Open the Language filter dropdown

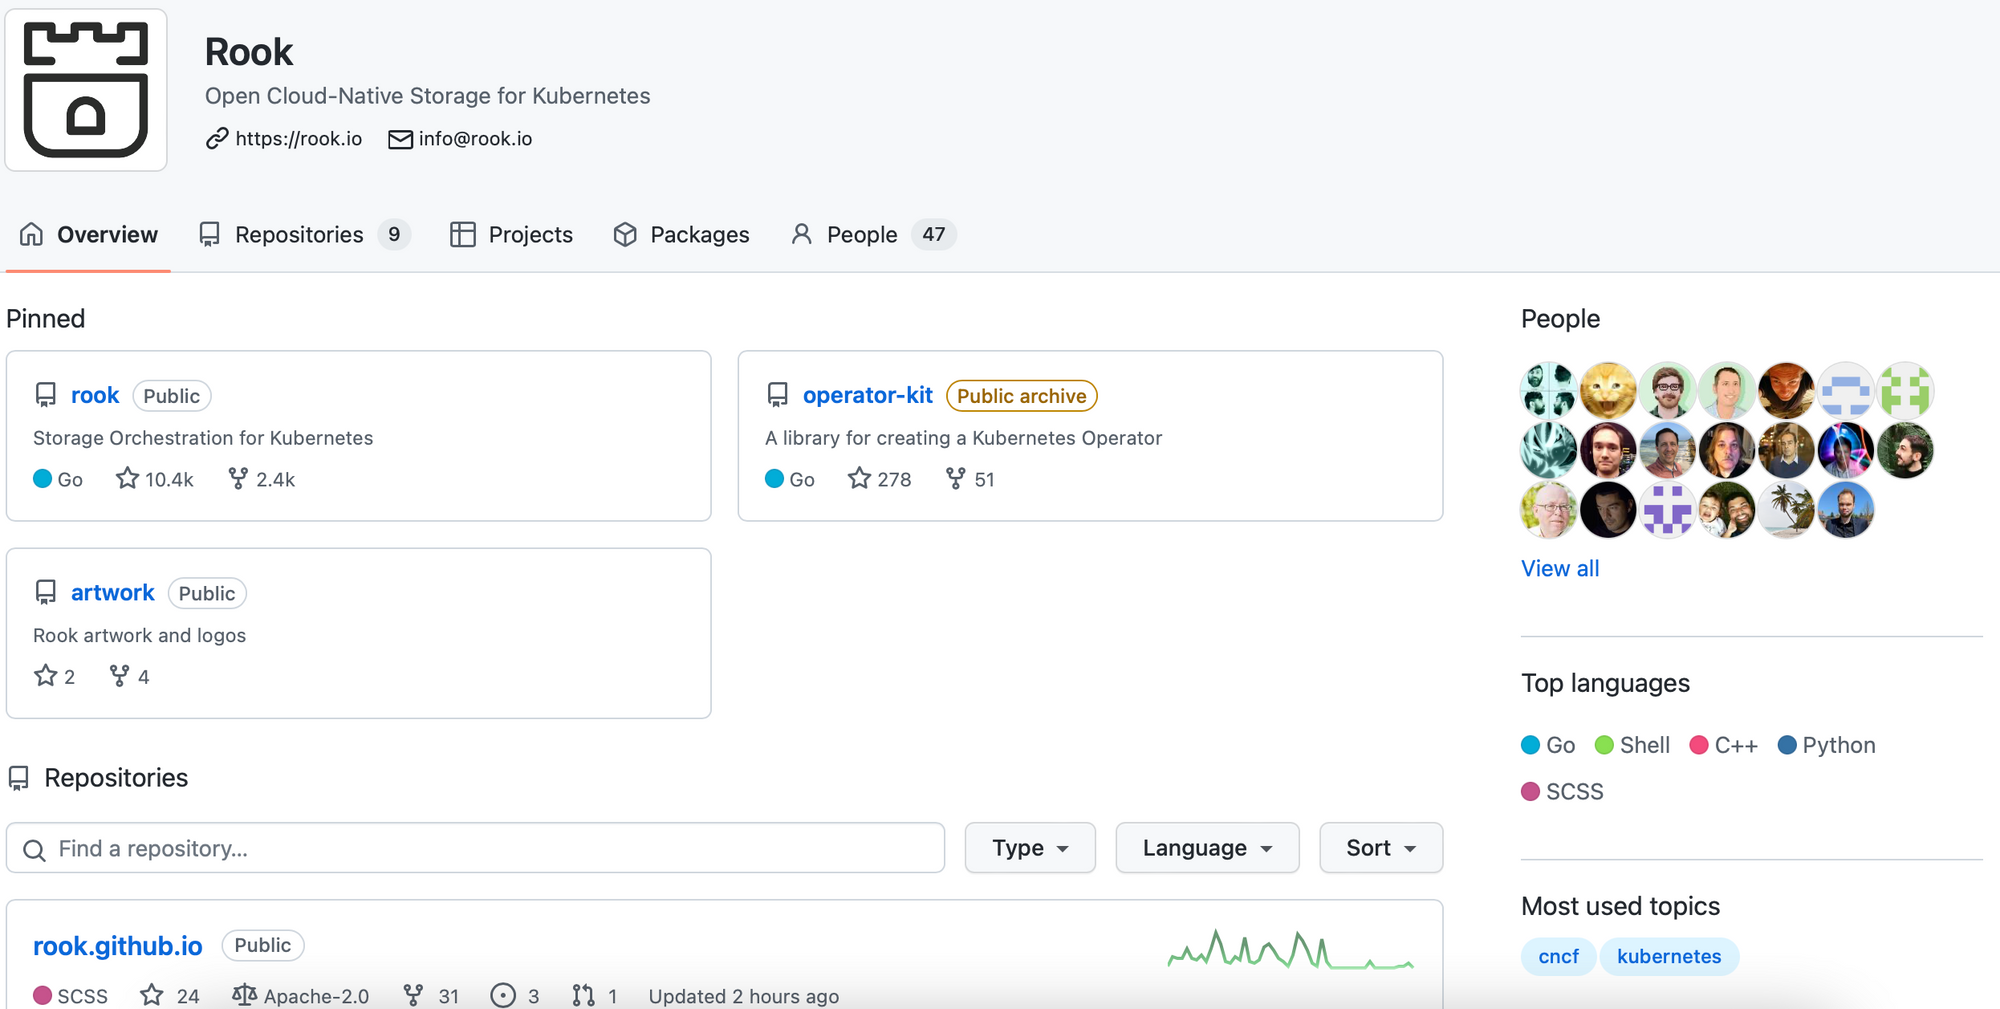pyautogui.click(x=1207, y=848)
